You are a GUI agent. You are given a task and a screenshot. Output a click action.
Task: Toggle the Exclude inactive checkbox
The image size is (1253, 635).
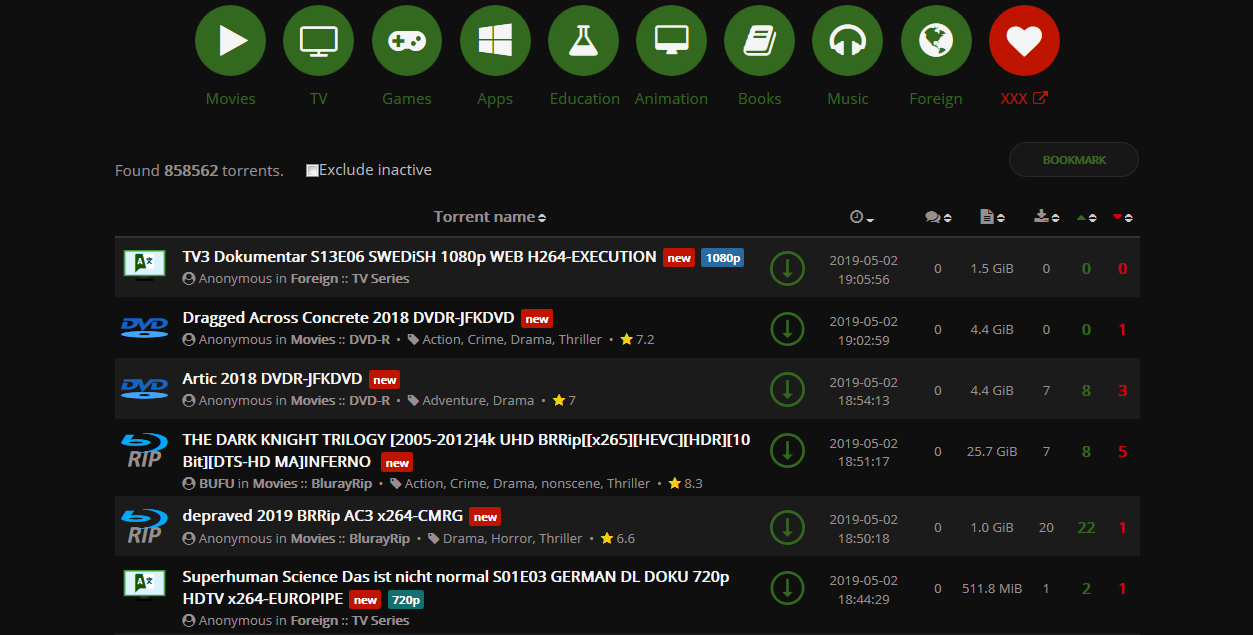point(312,171)
